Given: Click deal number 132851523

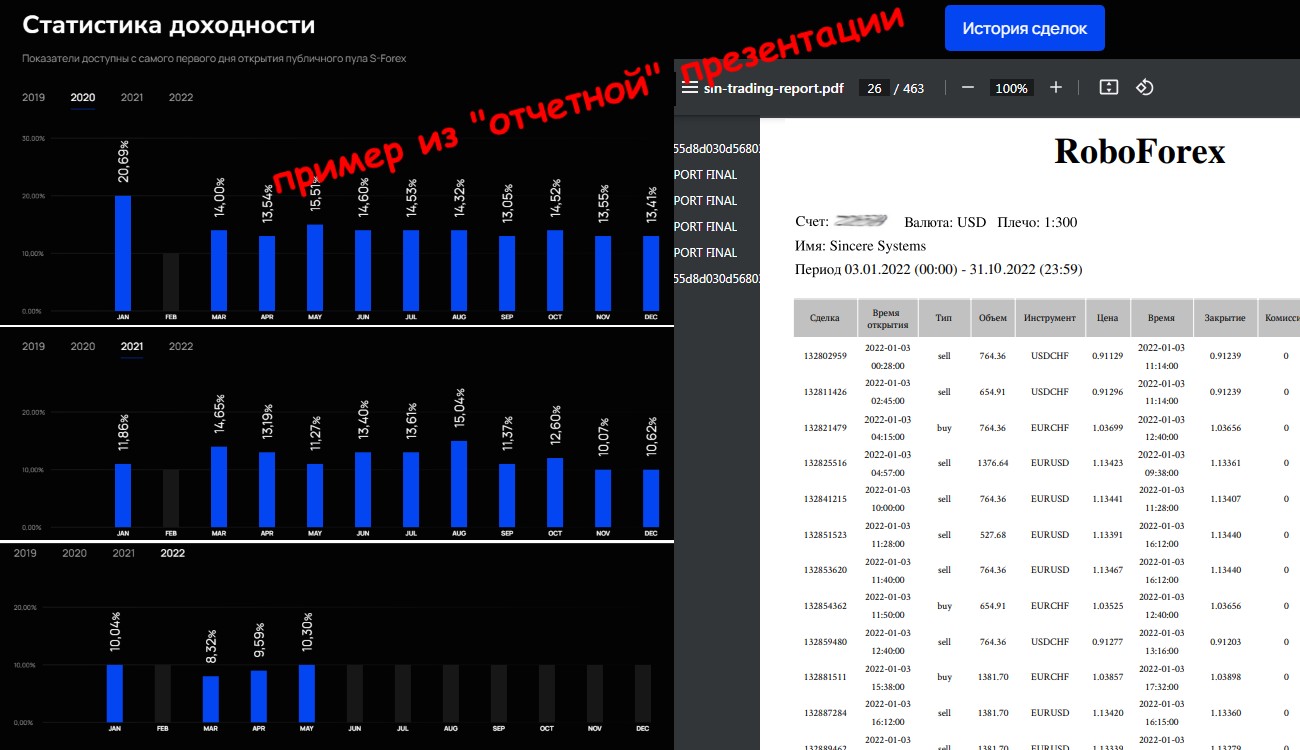Looking at the screenshot, I should [x=825, y=535].
